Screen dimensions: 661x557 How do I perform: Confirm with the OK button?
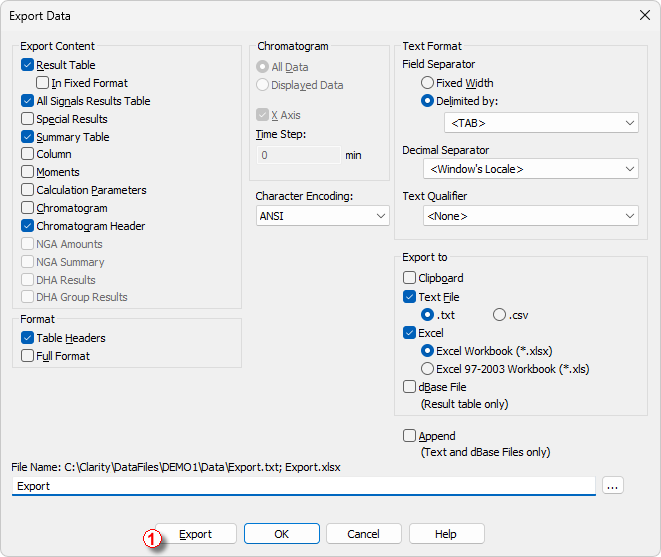click(x=282, y=534)
